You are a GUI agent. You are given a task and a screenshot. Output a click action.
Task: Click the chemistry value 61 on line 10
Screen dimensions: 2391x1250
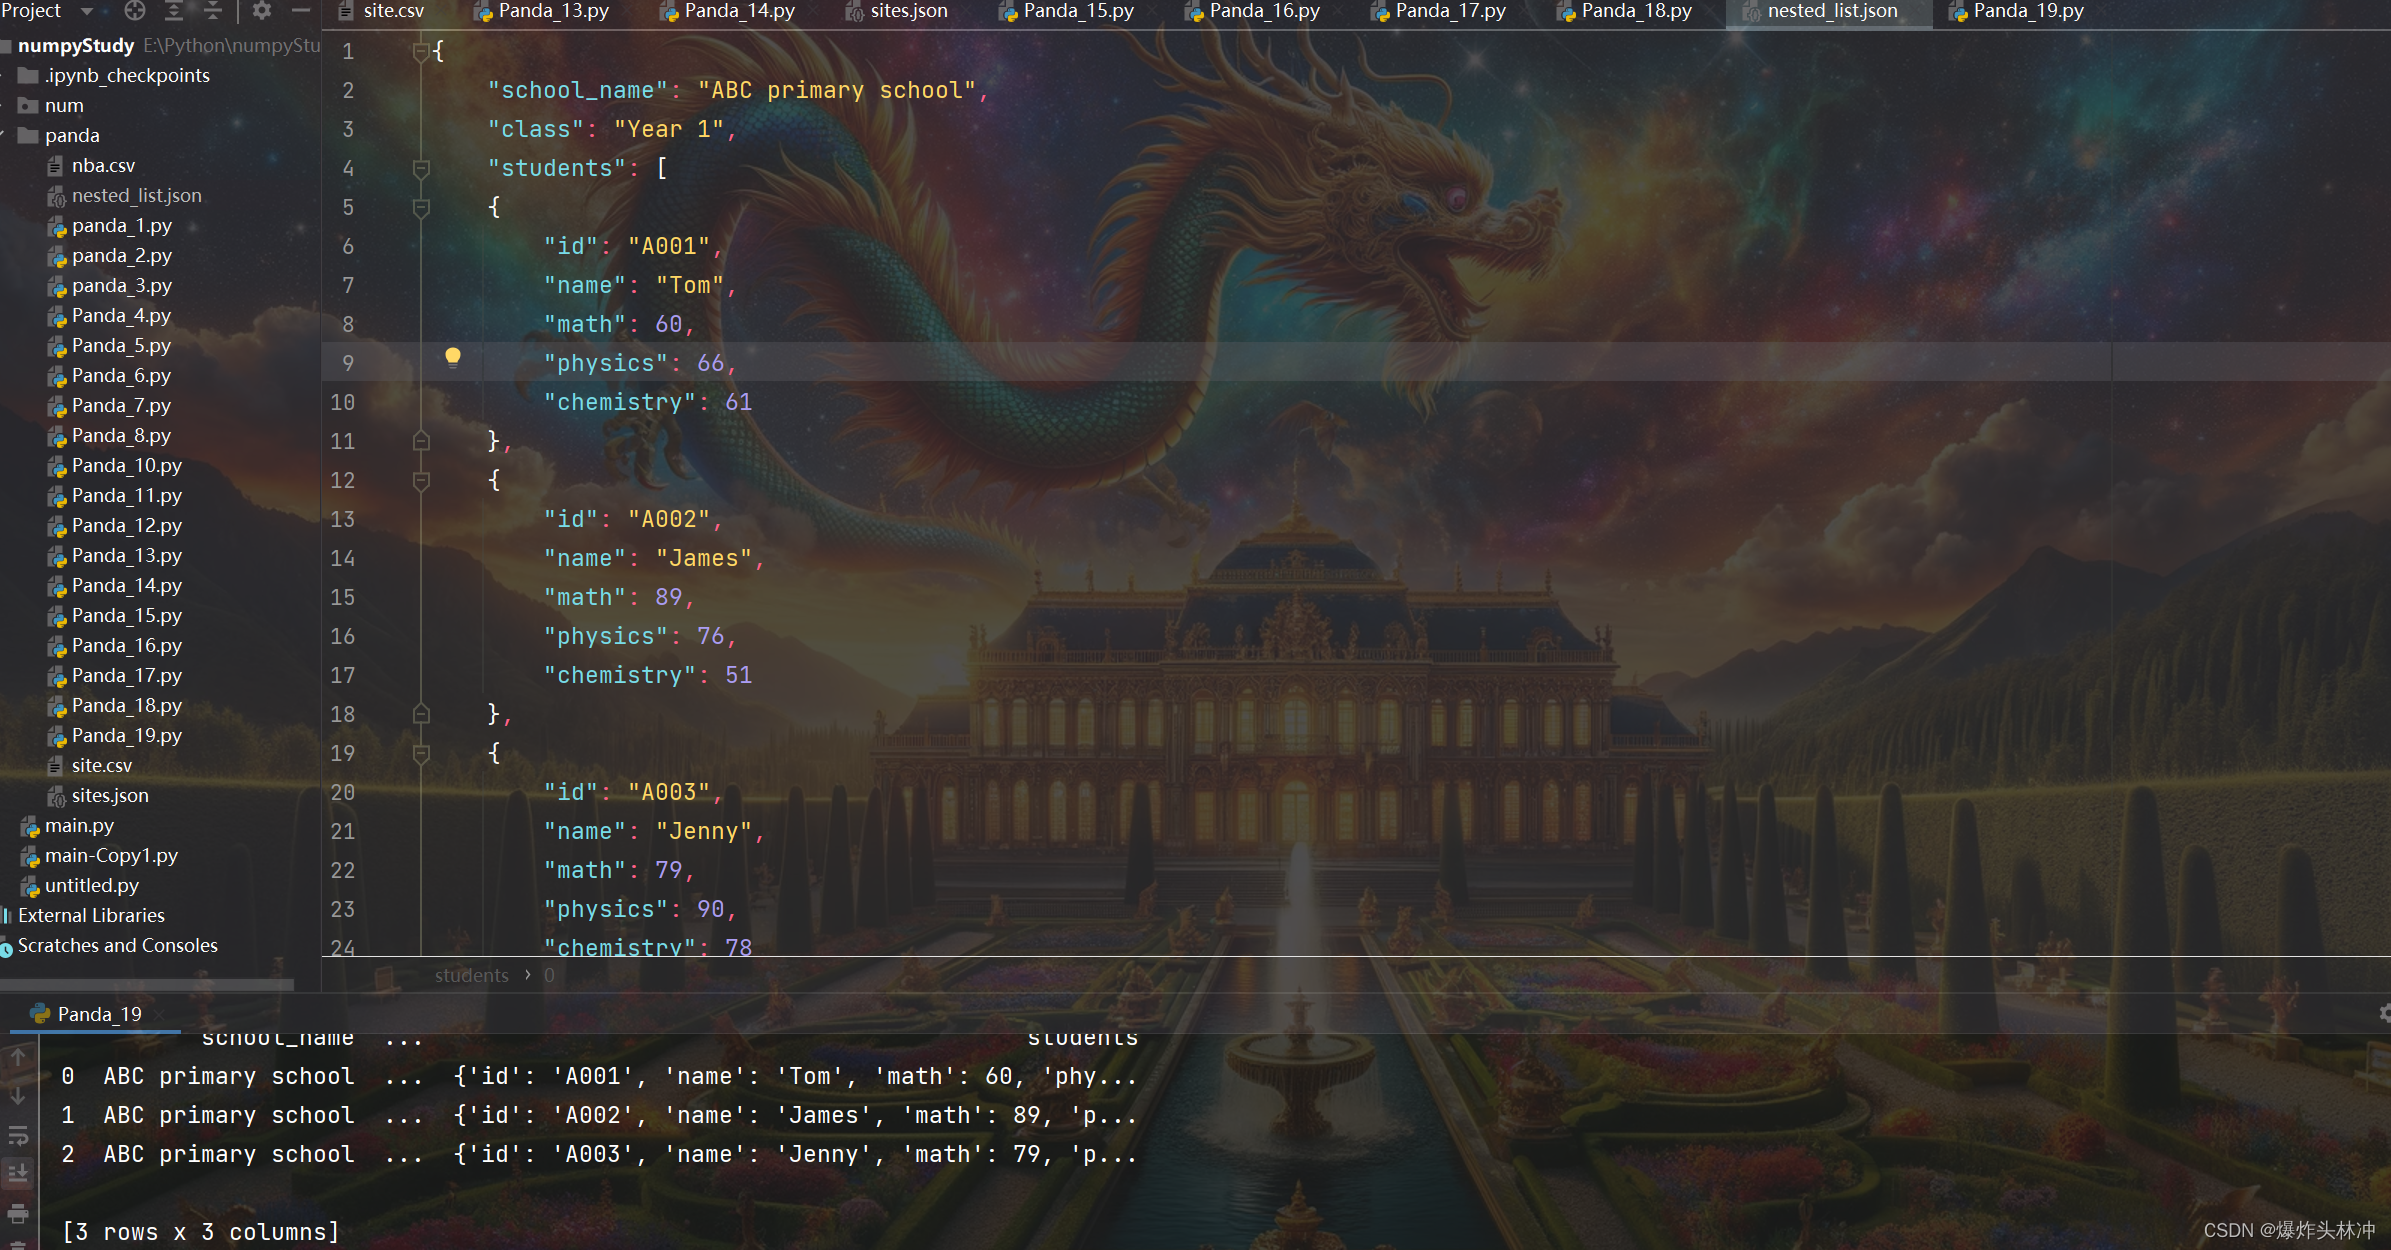click(x=739, y=402)
